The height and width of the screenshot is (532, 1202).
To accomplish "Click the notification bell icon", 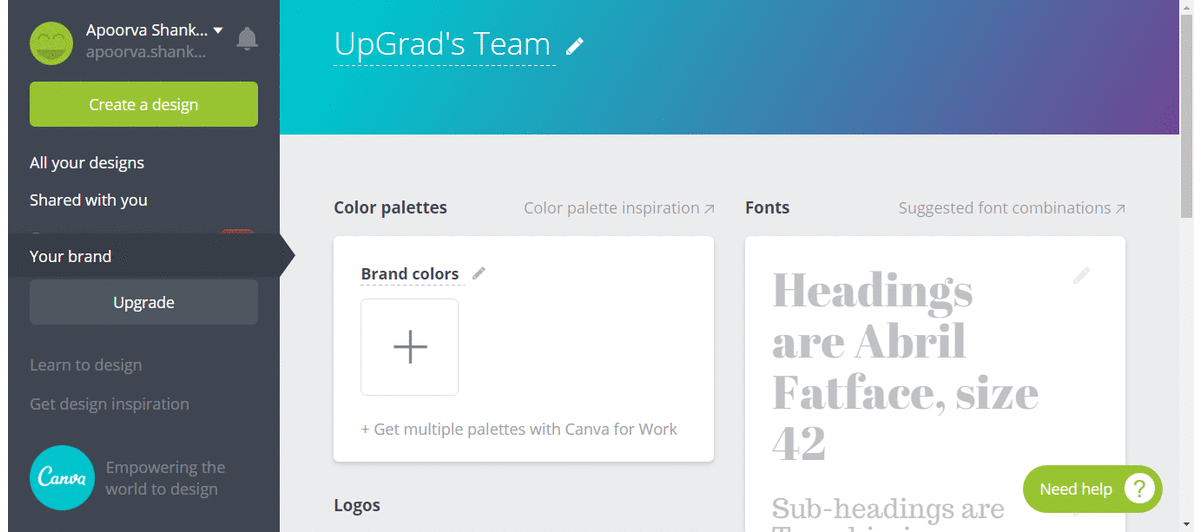I will (x=247, y=39).
